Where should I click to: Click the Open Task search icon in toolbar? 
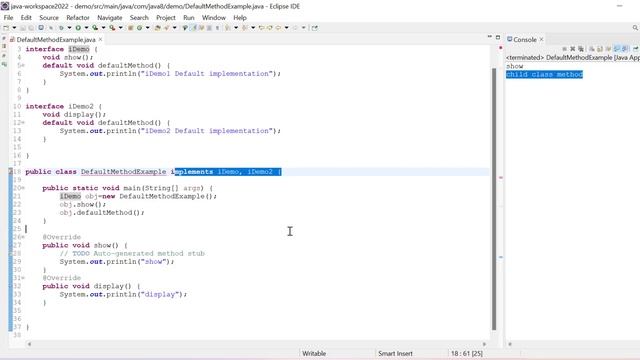click(x=167, y=28)
